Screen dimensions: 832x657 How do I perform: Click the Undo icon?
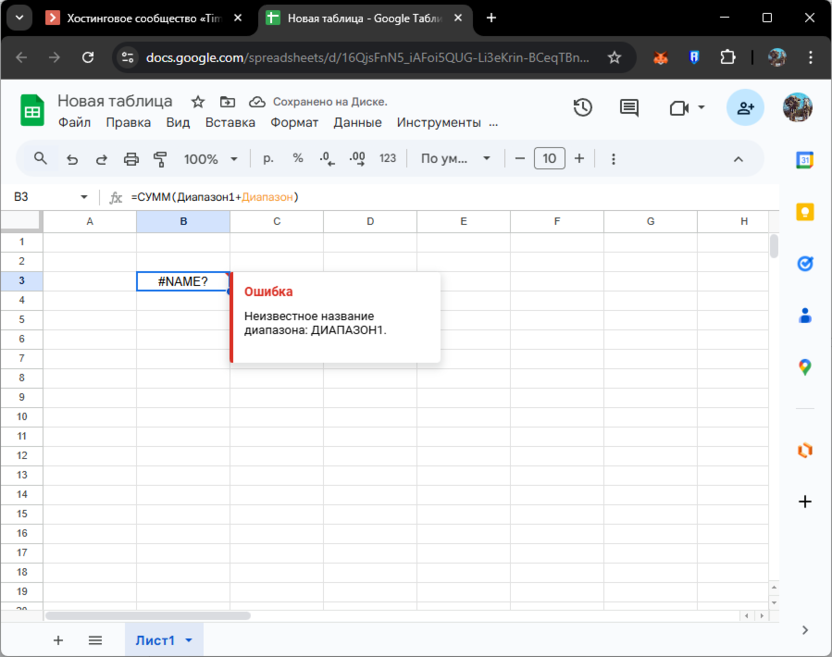coord(71,158)
